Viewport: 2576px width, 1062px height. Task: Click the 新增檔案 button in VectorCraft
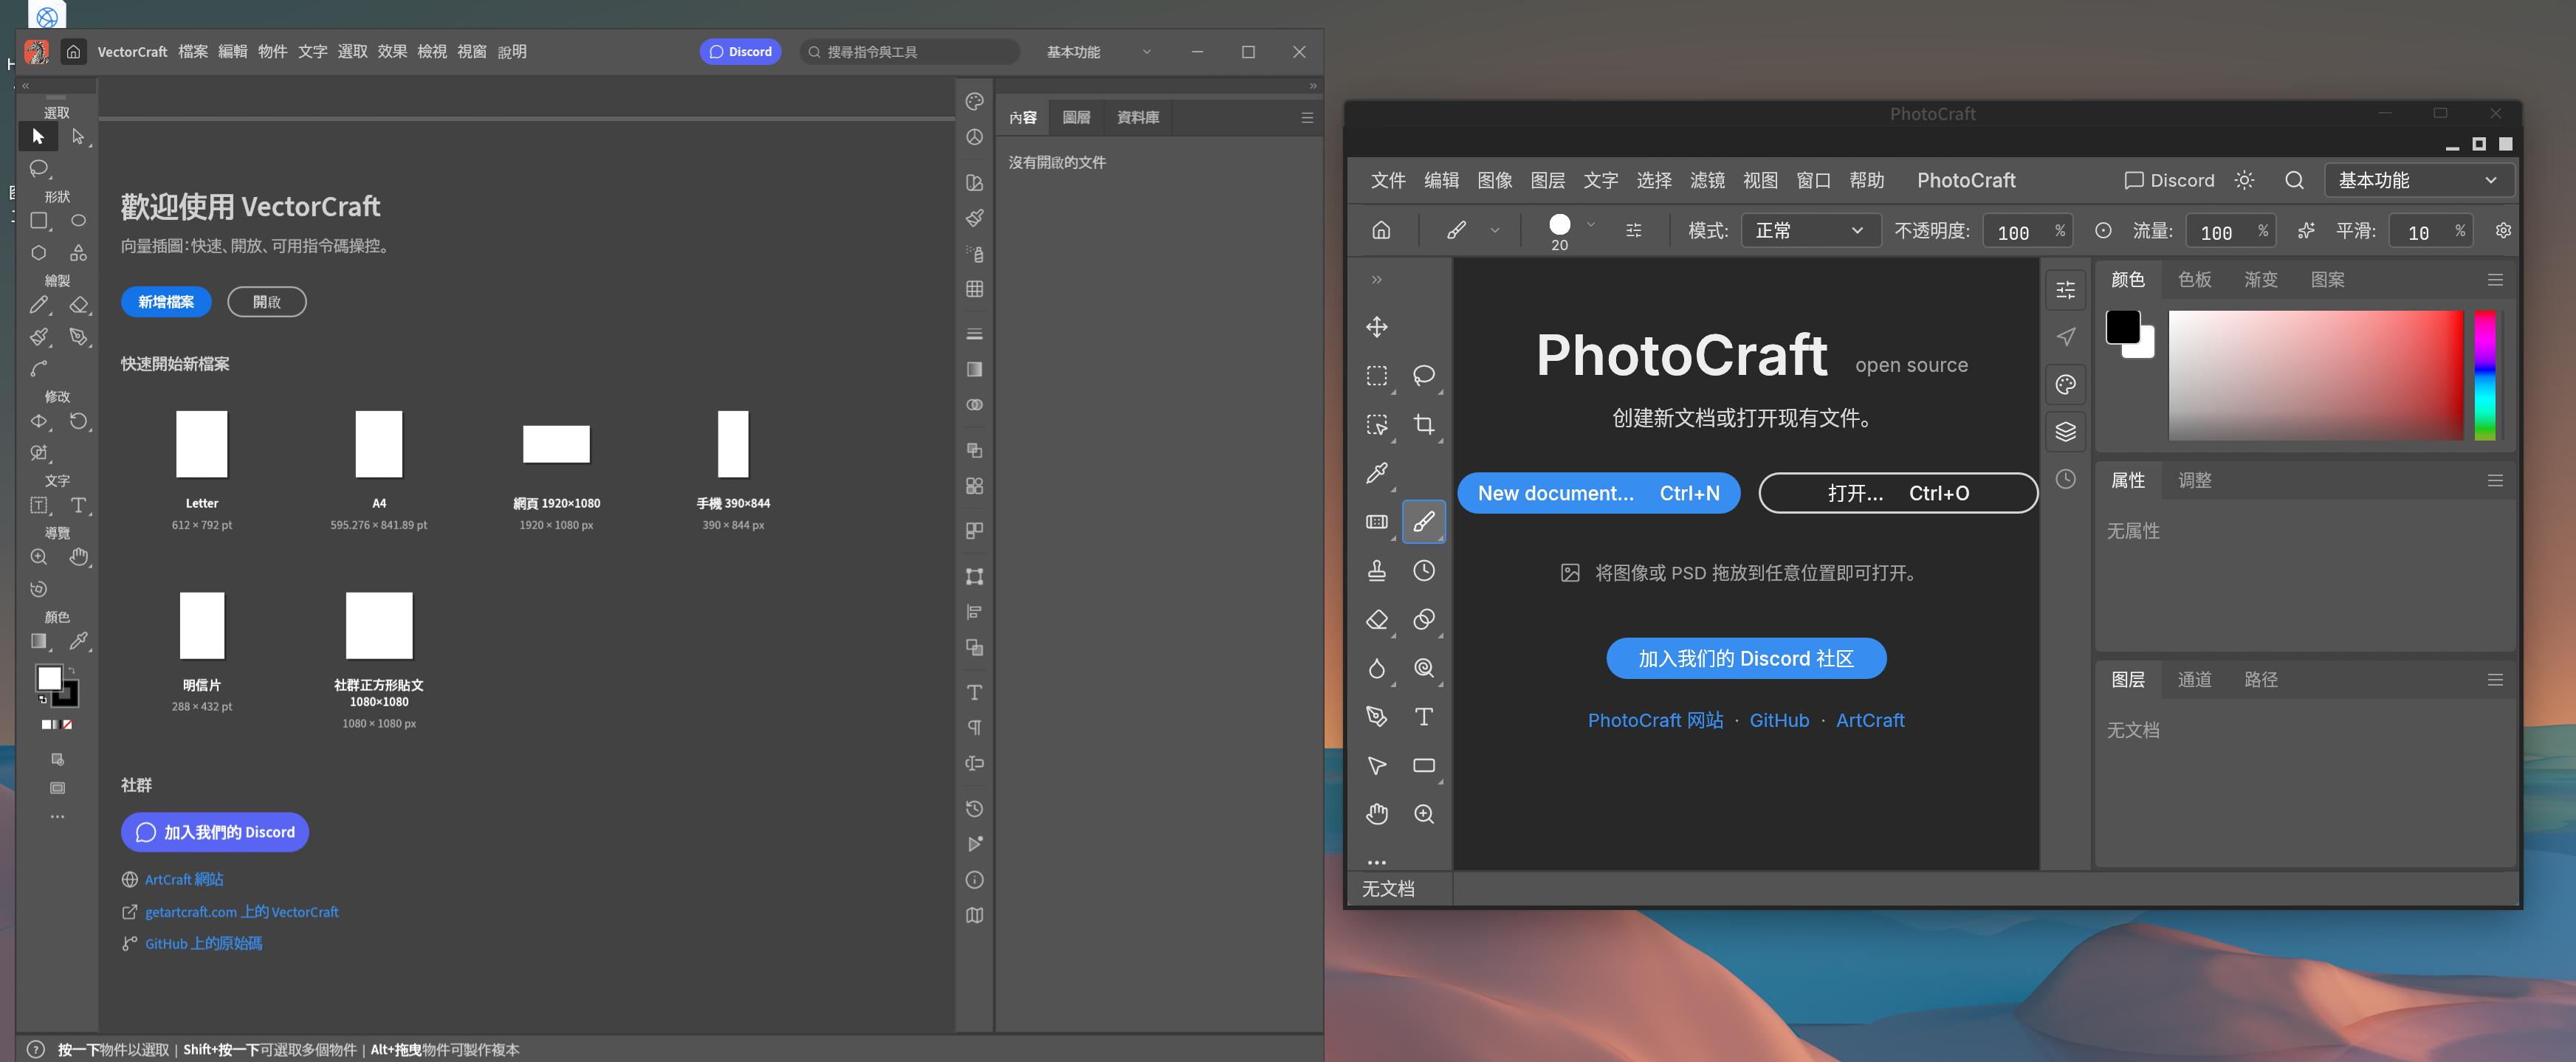pyautogui.click(x=166, y=302)
